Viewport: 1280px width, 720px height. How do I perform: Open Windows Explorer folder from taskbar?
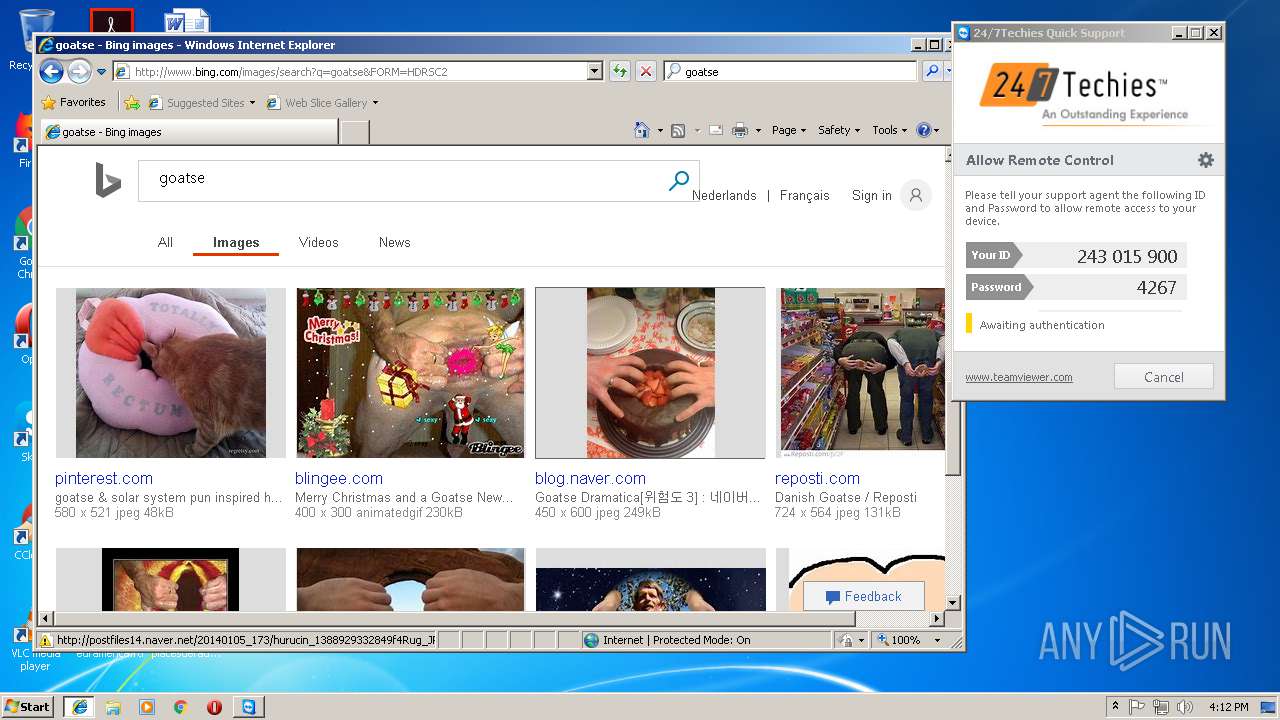(113, 707)
